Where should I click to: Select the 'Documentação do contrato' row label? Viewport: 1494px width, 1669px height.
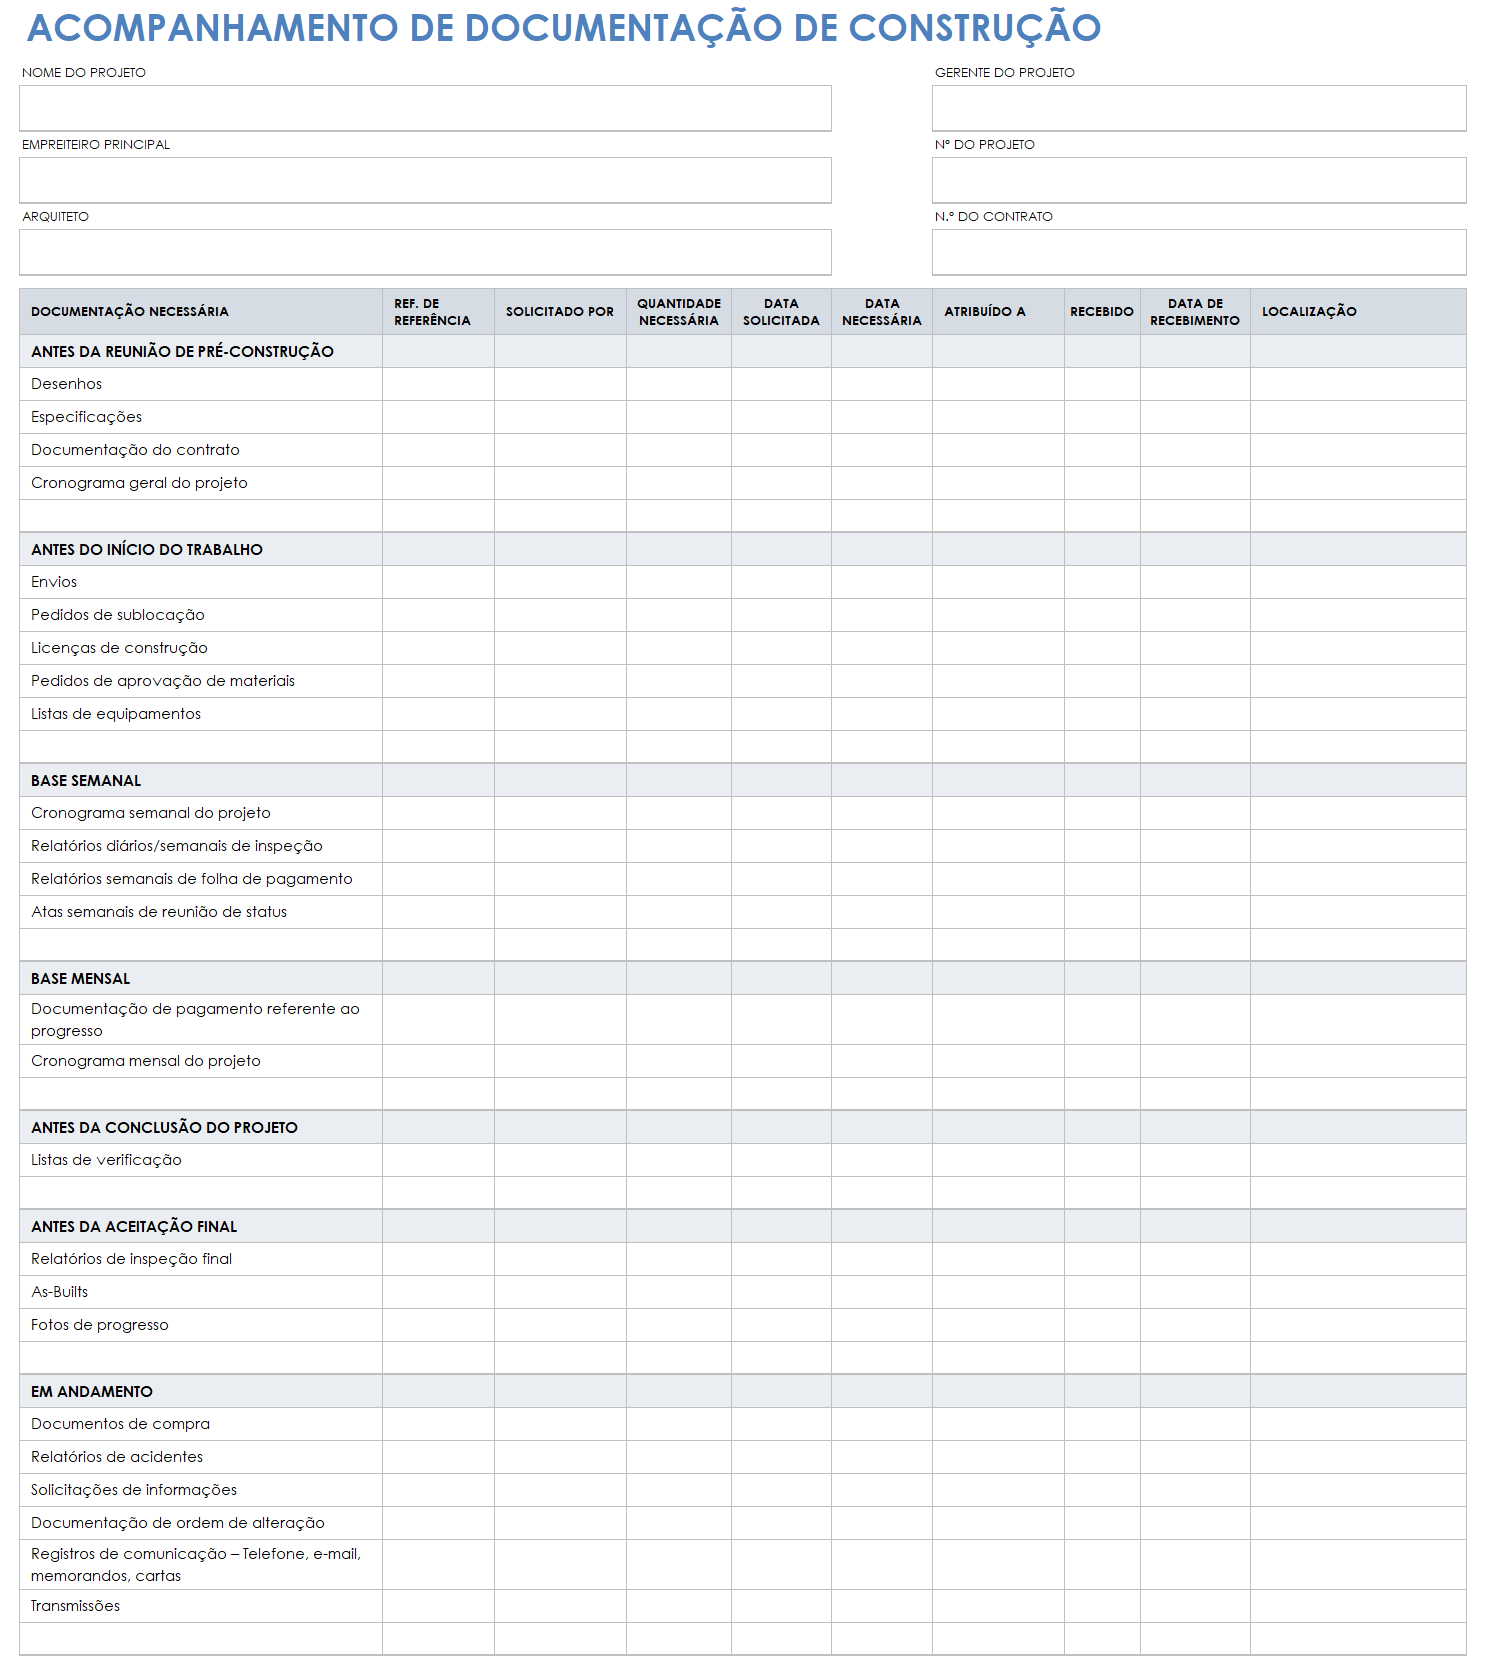click(x=135, y=450)
